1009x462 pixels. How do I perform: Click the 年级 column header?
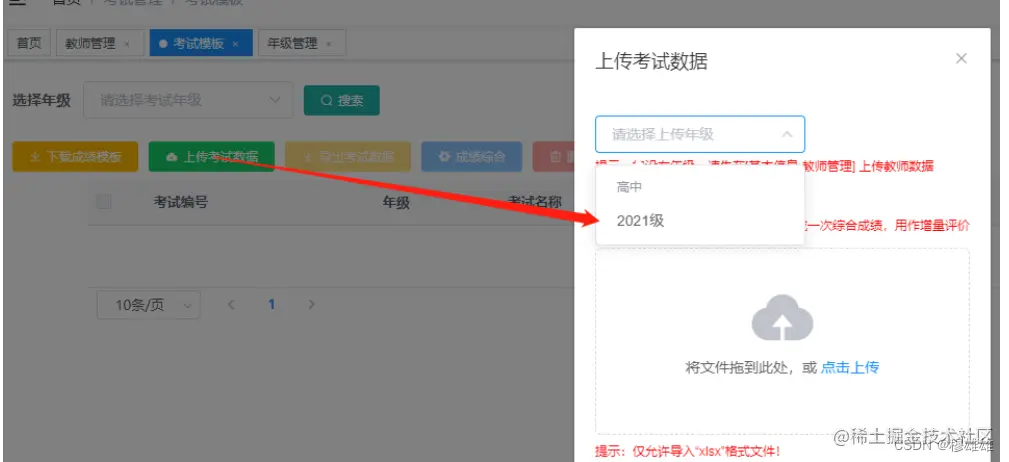pos(396,203)
